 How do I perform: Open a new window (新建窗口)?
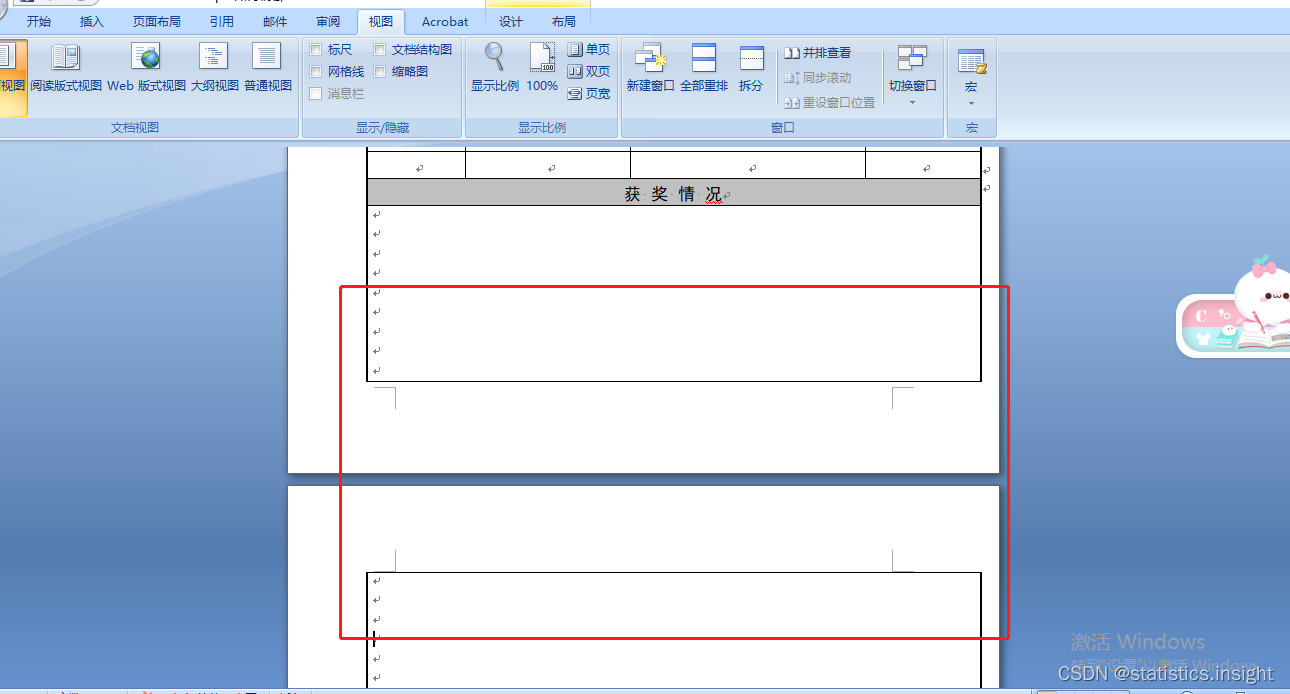point(650,67)
